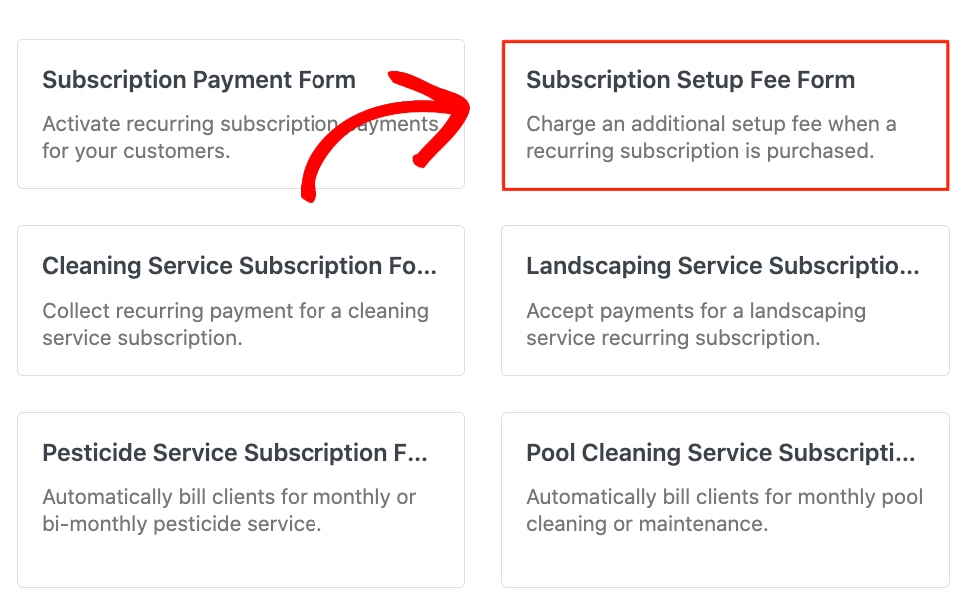
Task: Select the Landscaping Service Subscription template
Action: click(724, 300)
